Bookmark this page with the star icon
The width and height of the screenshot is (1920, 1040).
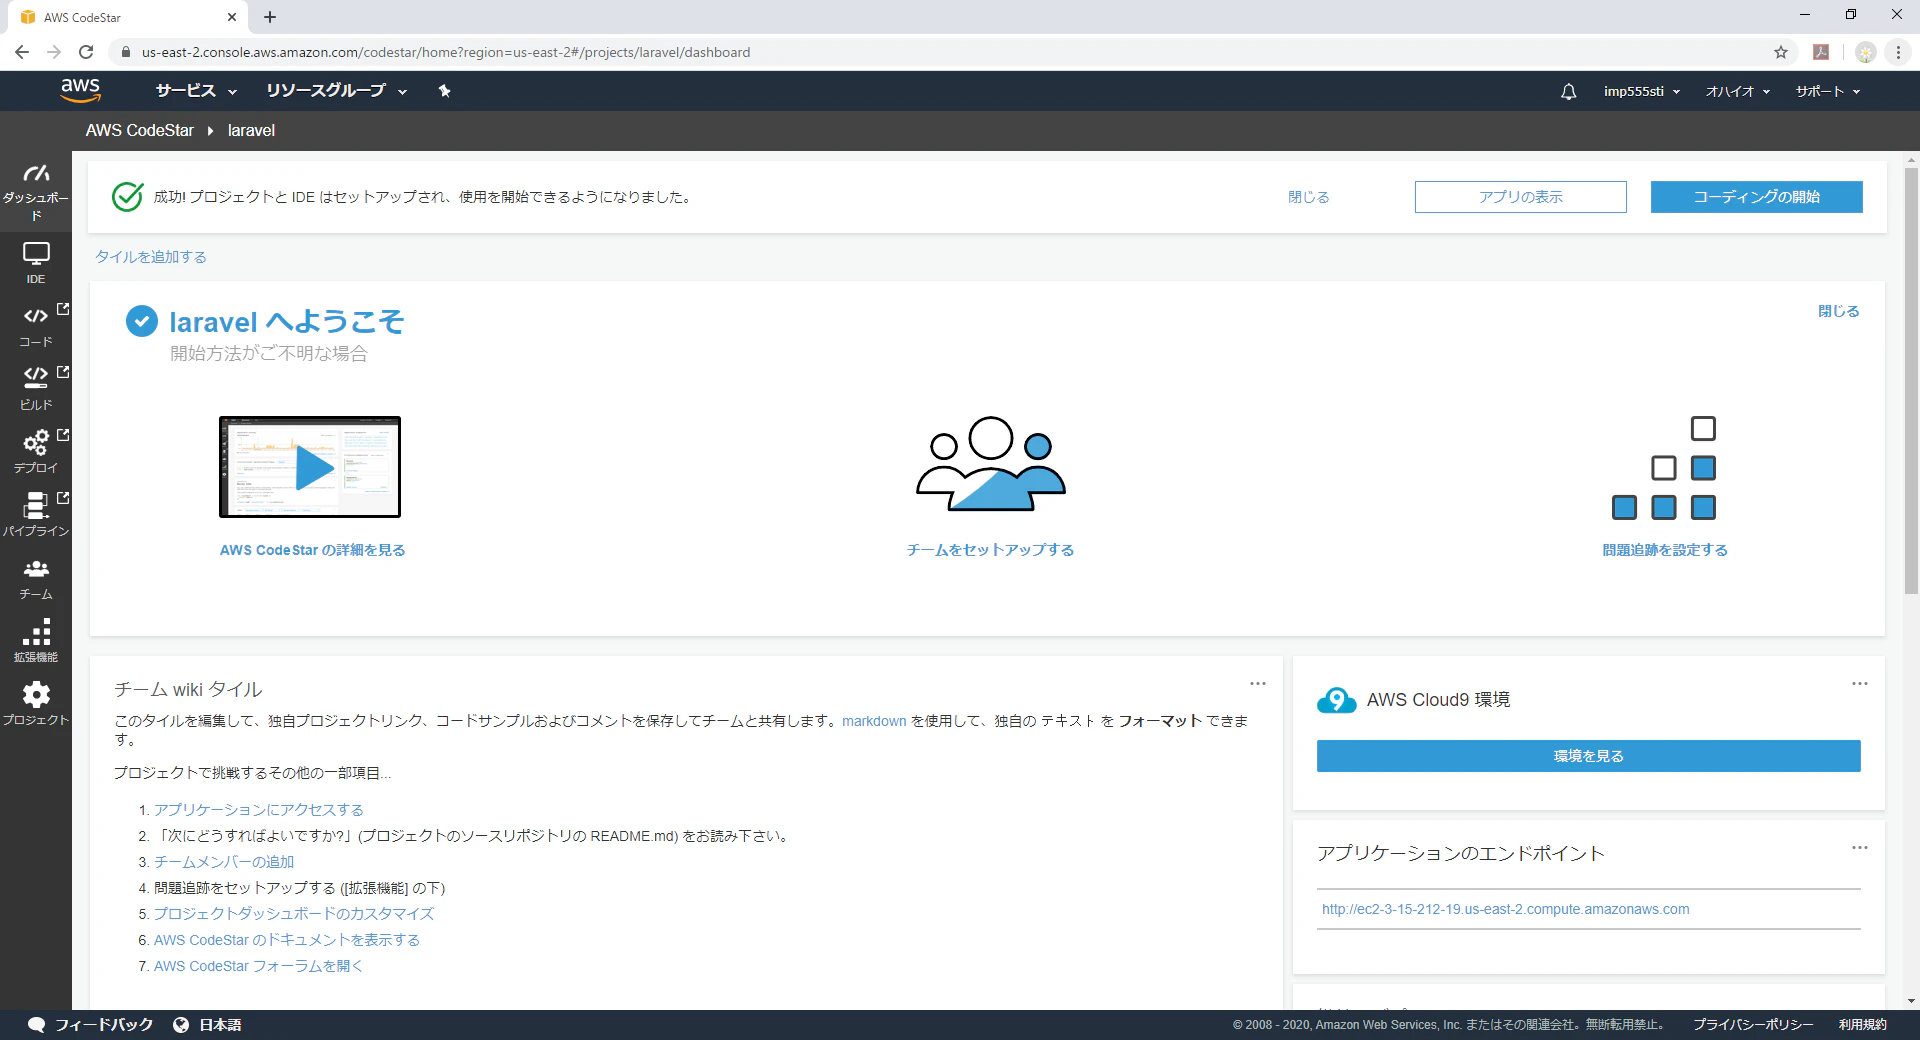(1781, 52)
